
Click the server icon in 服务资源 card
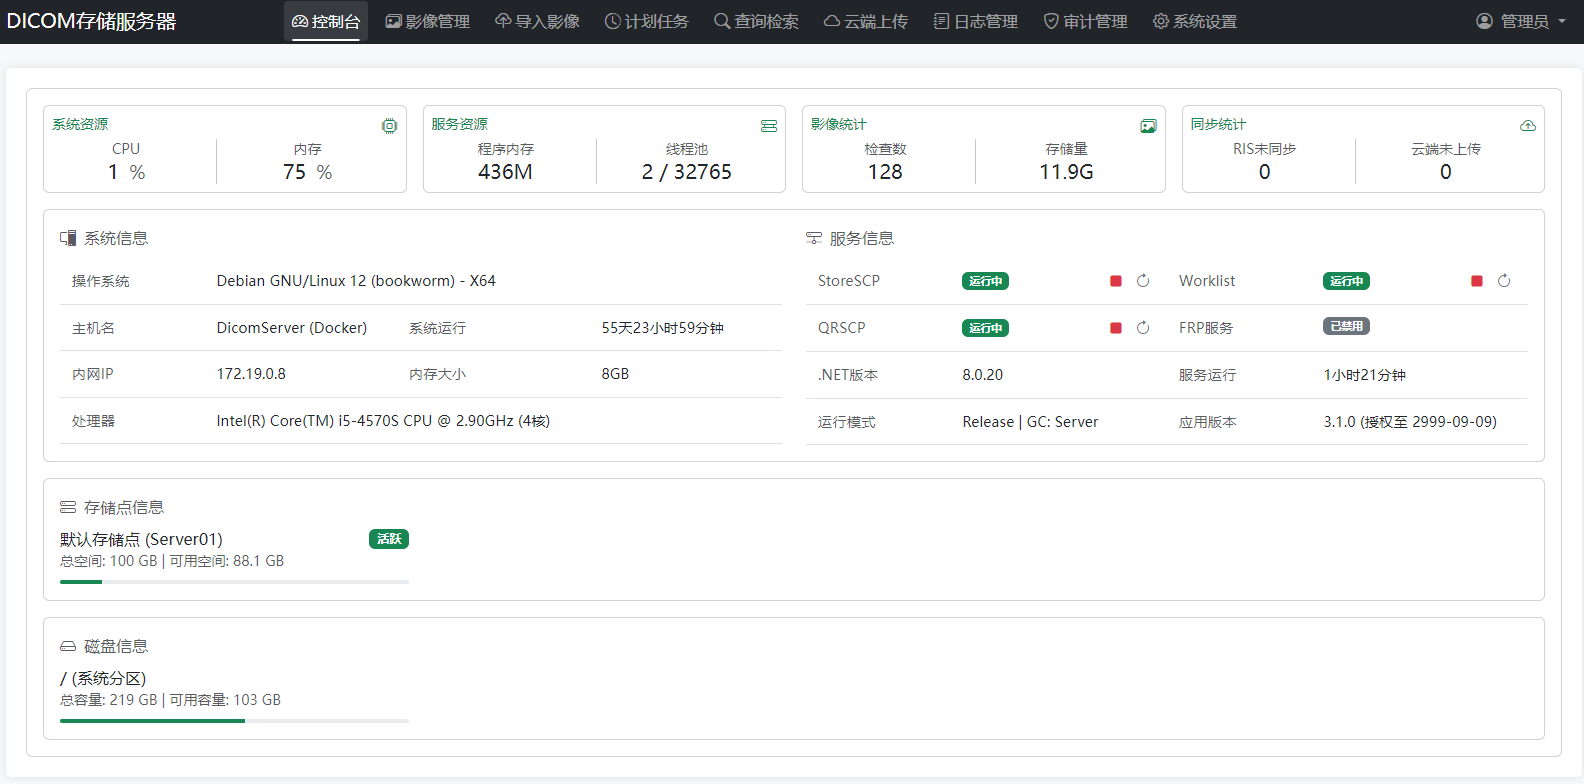pos(769,126)
